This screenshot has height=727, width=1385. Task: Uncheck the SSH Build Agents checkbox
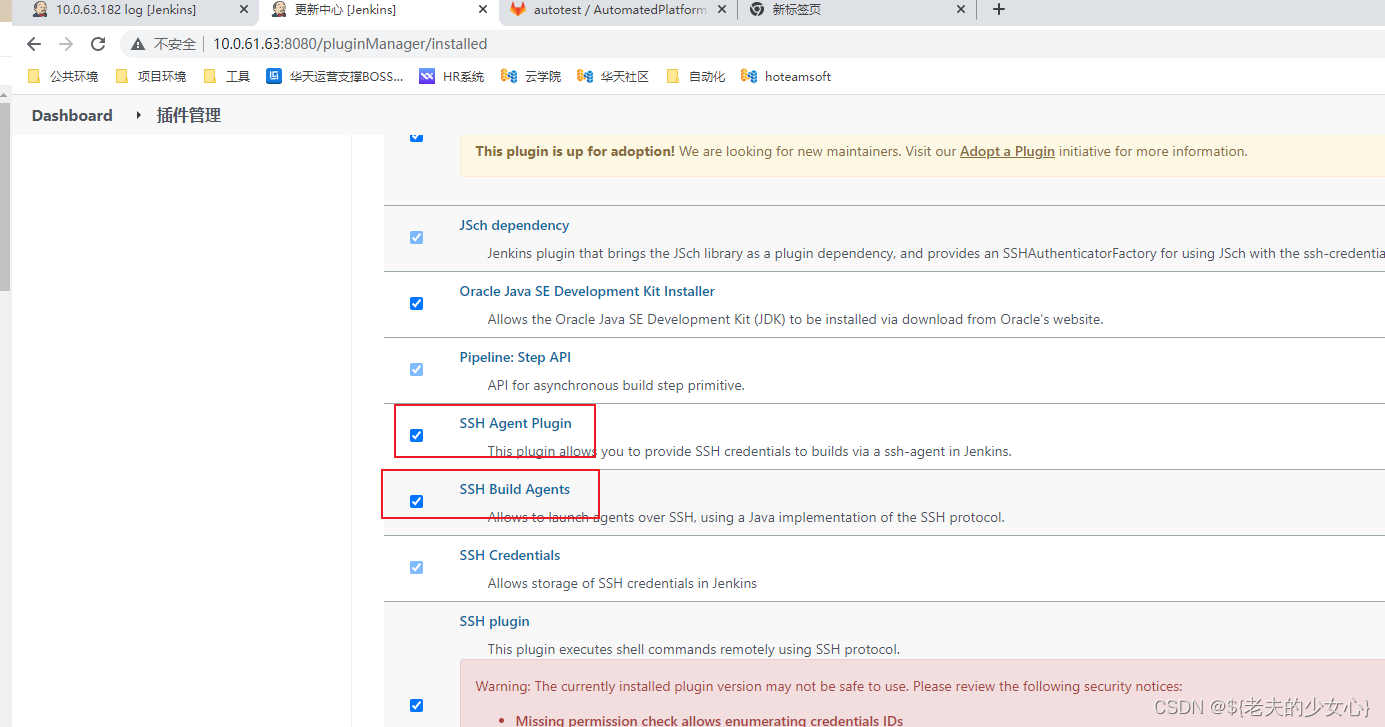pyautogui.click(x=417, y=502)
